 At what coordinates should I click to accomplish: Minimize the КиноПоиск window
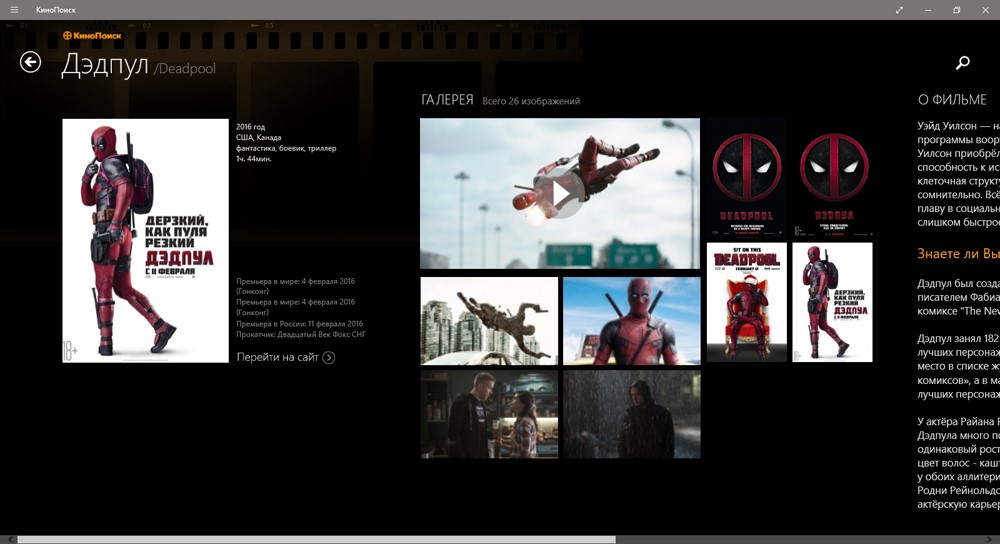(x=928, y=10)
